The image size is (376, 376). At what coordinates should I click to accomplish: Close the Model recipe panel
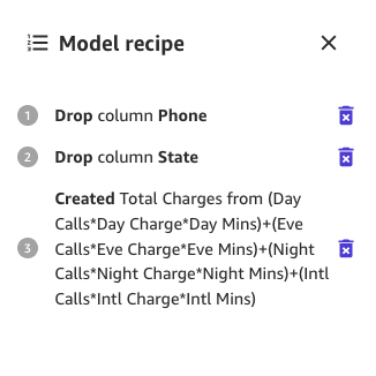[329, 43]
